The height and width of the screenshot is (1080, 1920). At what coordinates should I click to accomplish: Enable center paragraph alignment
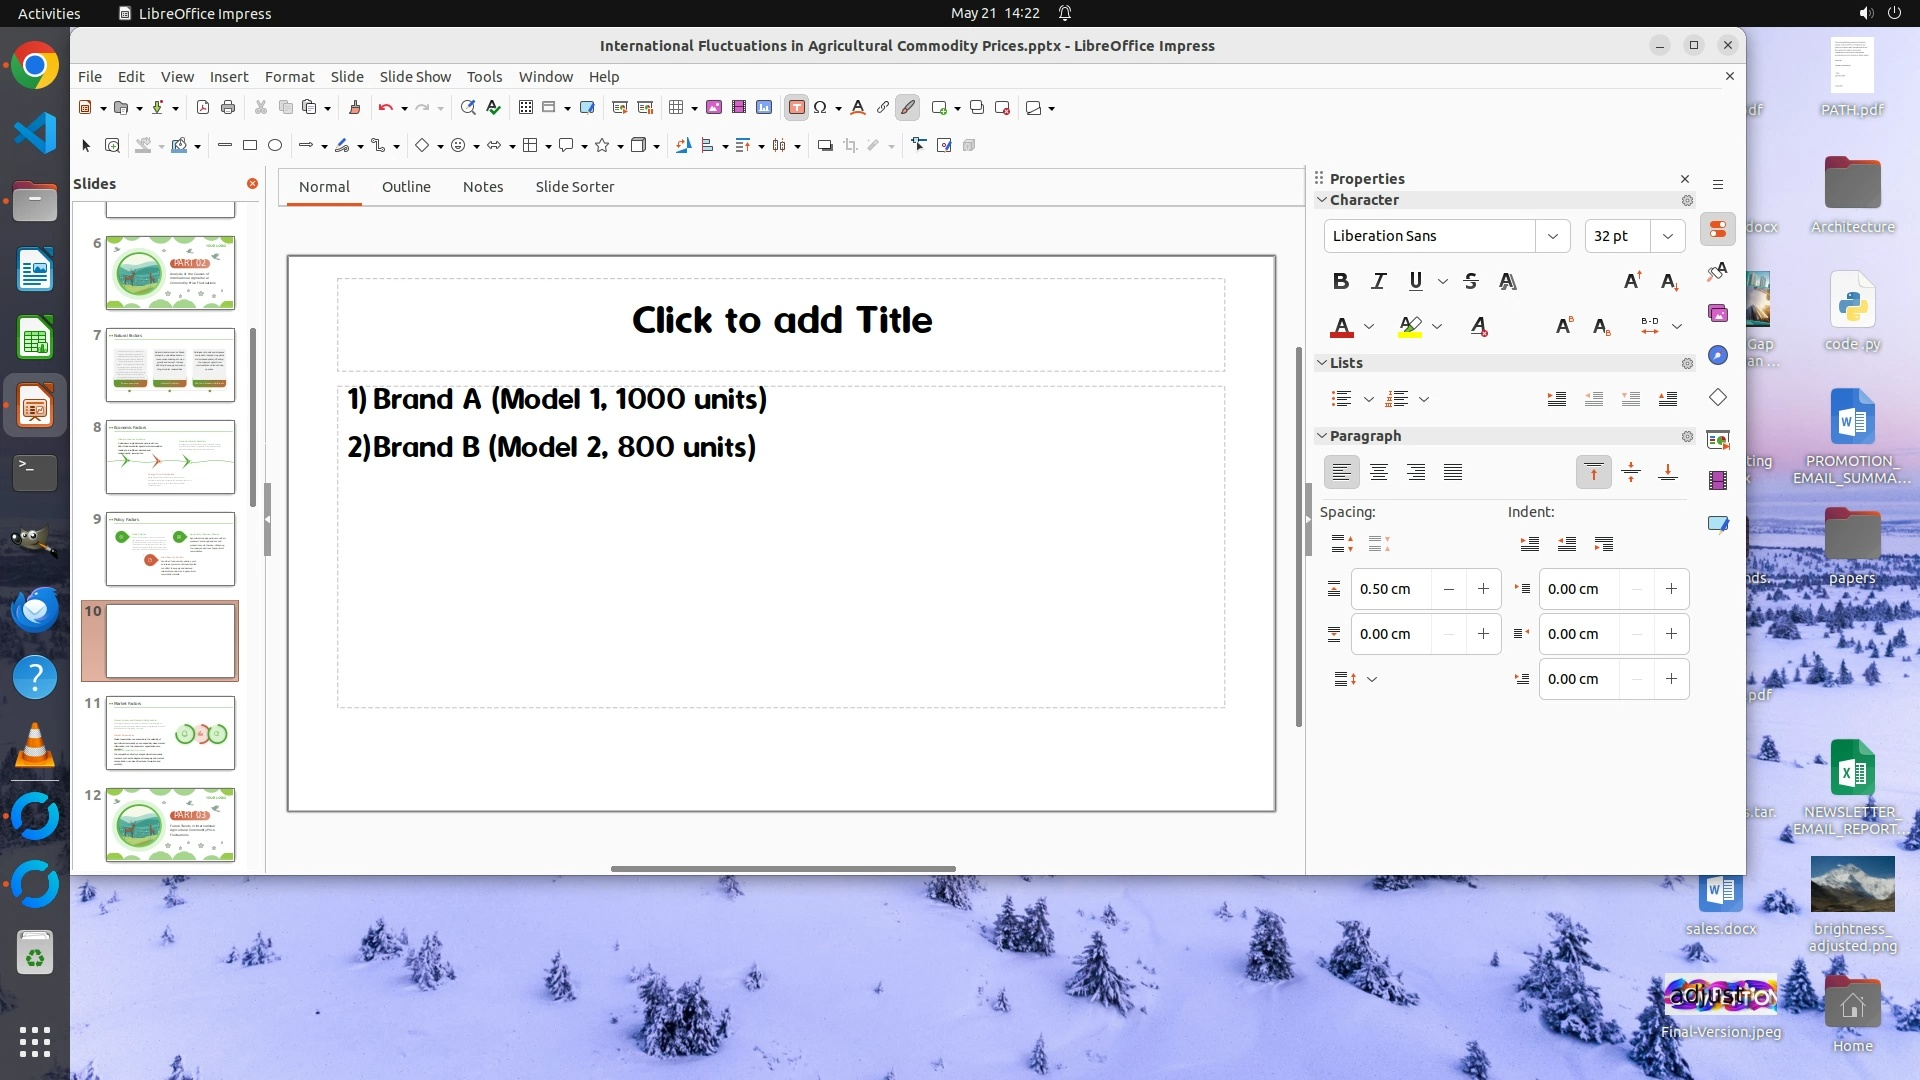coord(1379,472)
